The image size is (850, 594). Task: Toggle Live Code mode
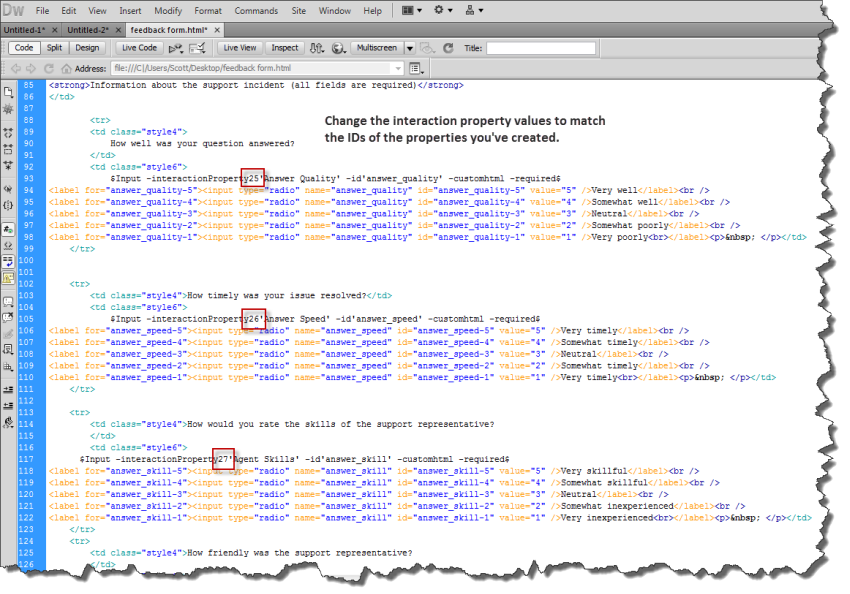pyautogui.click(x=139, y=48)
